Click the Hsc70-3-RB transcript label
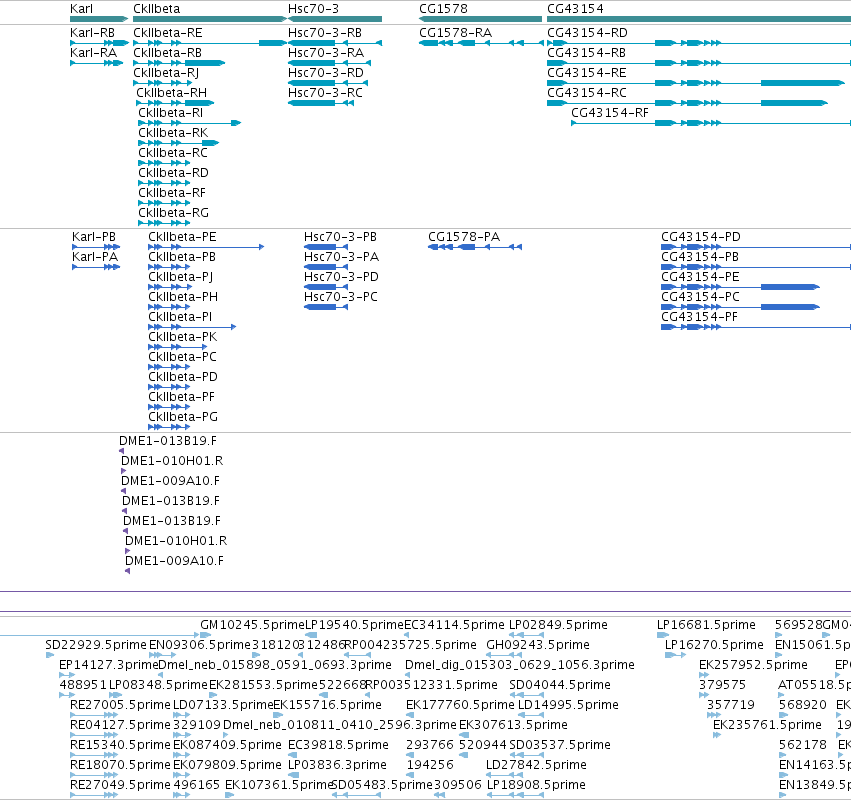Viewport: 851px width, 800px height. click(x=325, y=33)
